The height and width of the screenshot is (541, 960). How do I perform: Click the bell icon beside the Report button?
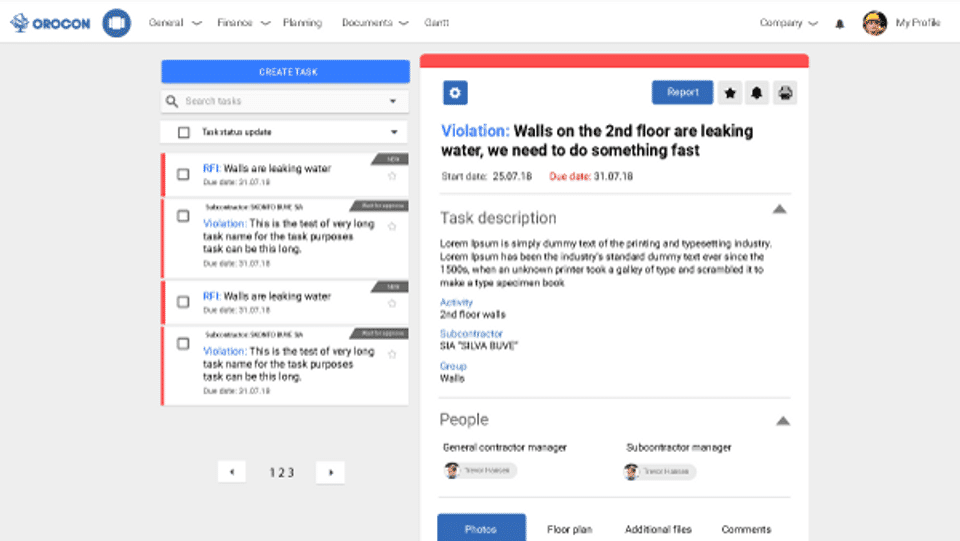pos(757,93)
